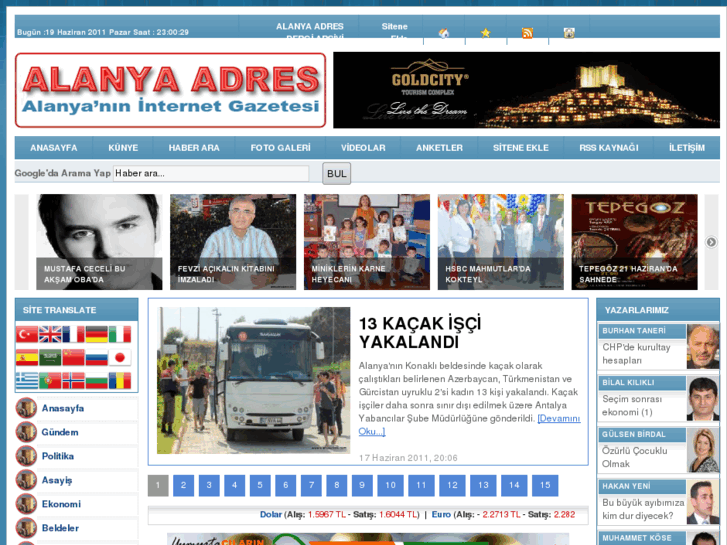
Task: Open Bilal Kılıklı column Seçim sonrası ekonomi
Action: 632,405
